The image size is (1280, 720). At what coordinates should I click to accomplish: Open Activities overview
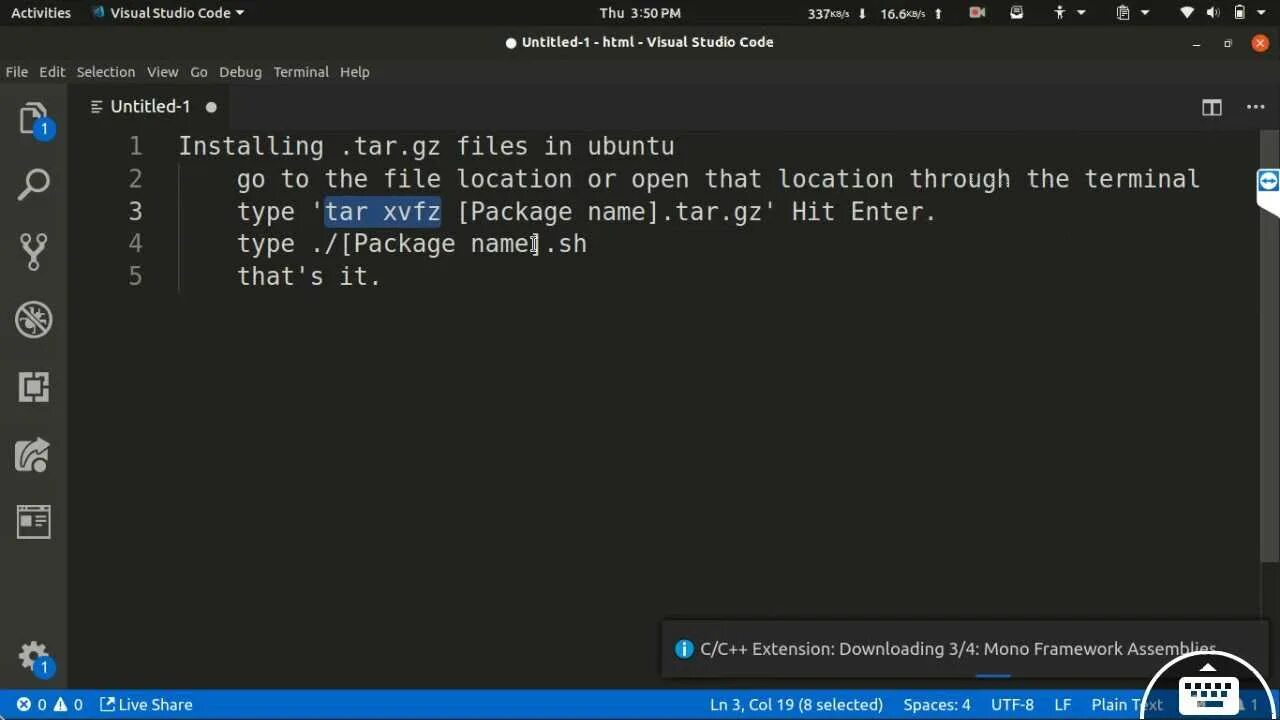41,13
